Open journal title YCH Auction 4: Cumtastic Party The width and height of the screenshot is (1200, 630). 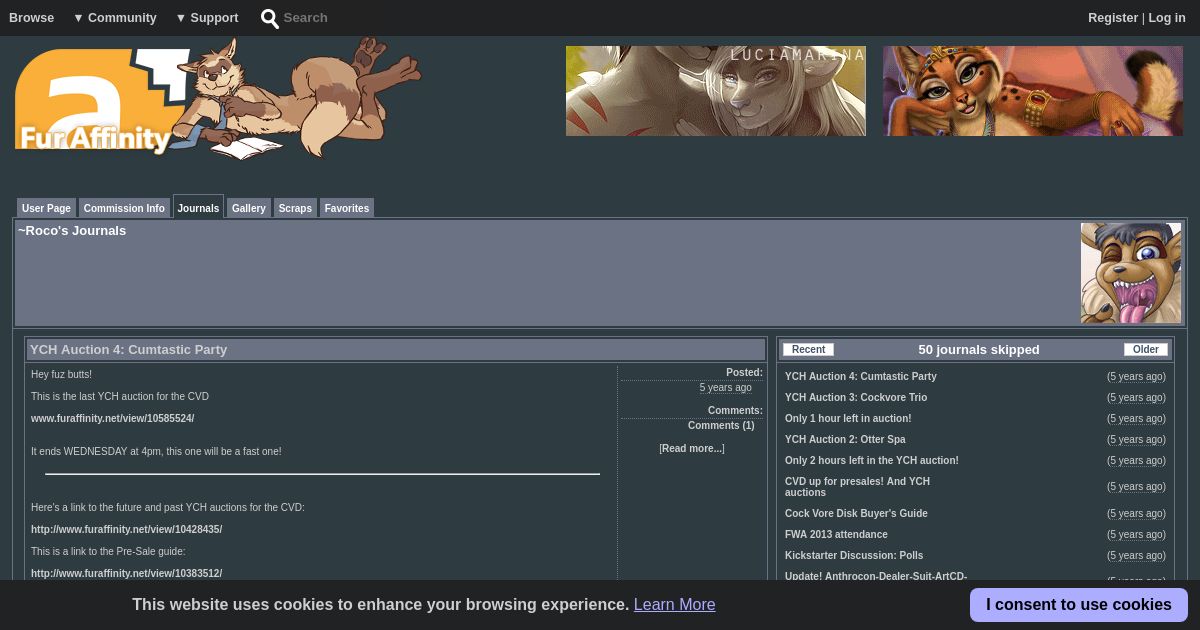[129, 350]
